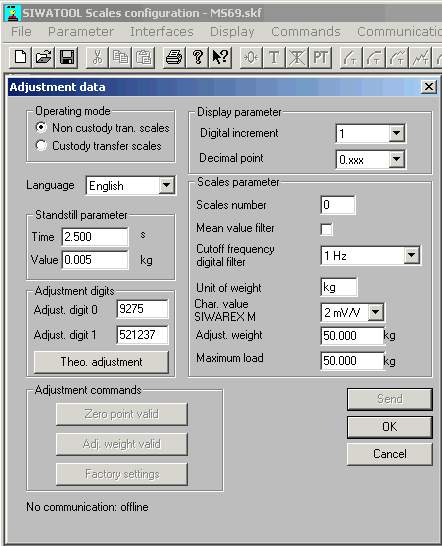This screenshot has width=442, height=546.
Task: Click the Maximum load input field
Action: click(352, 361)
